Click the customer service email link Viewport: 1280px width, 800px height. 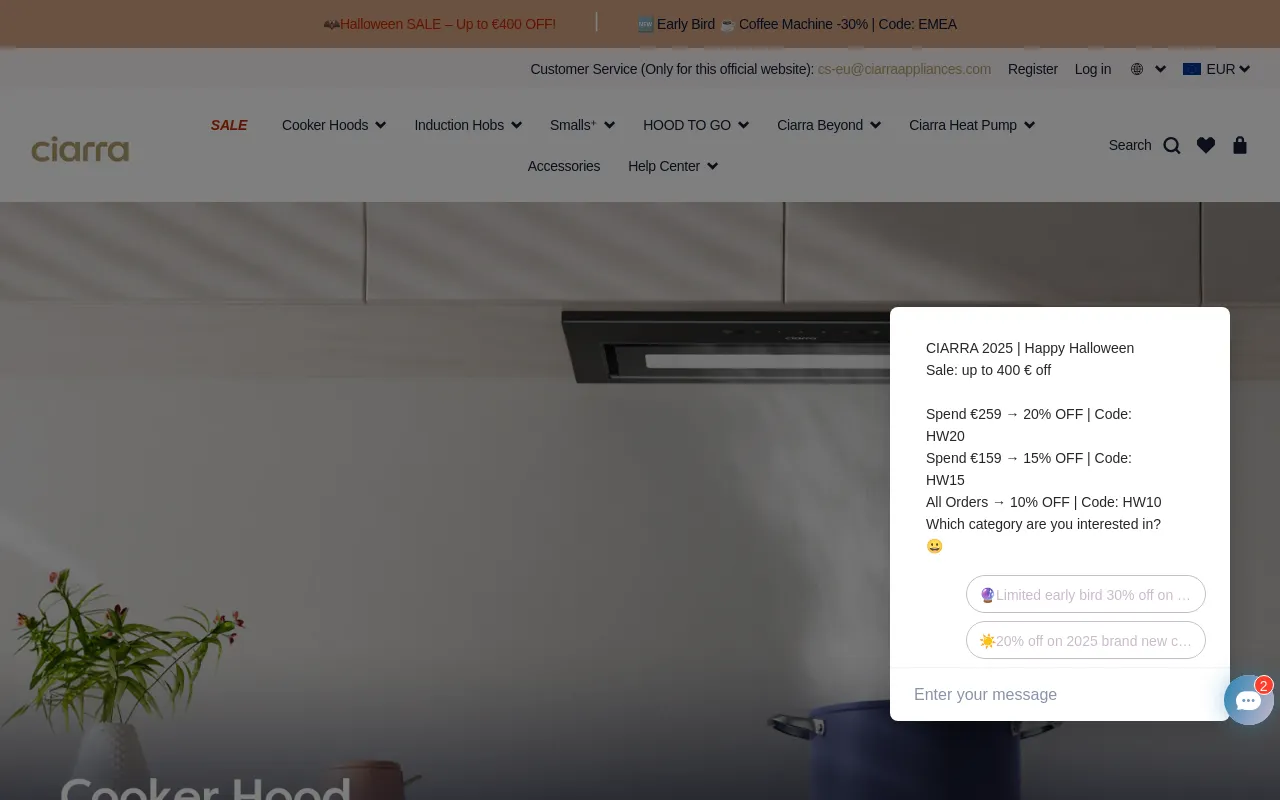coord(904,69)
